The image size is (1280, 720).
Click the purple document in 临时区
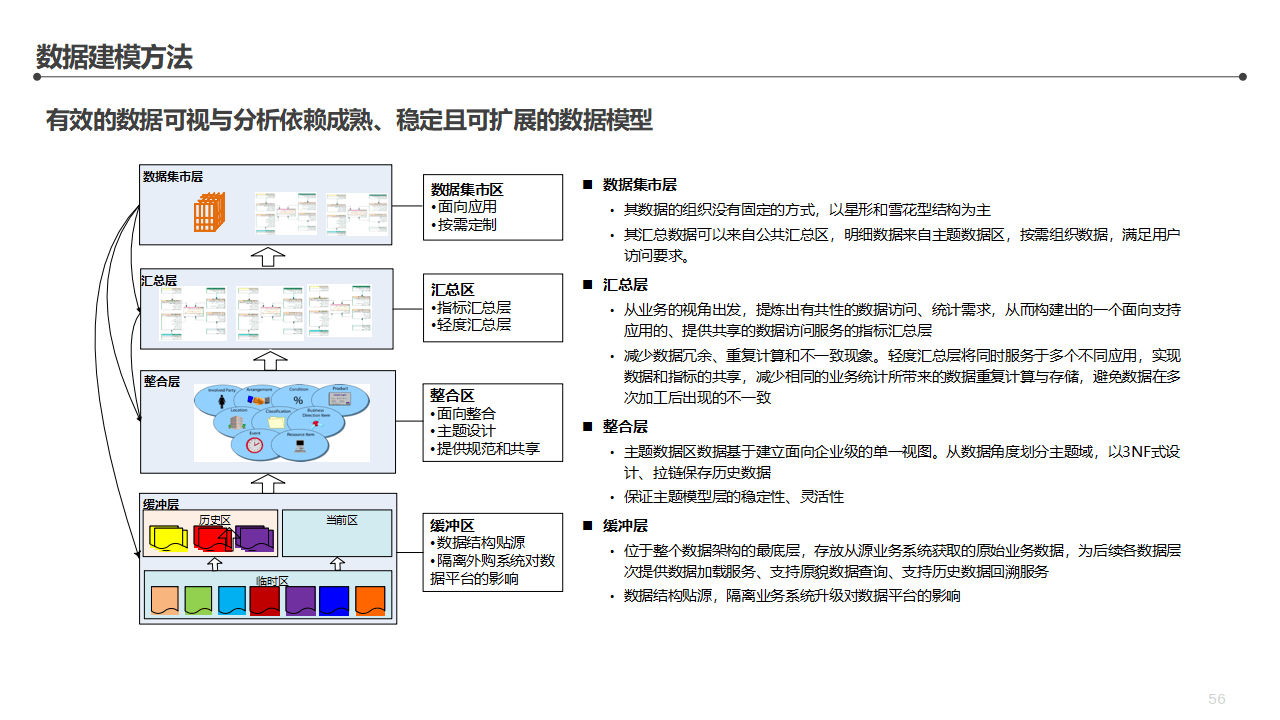pos(300,600)
